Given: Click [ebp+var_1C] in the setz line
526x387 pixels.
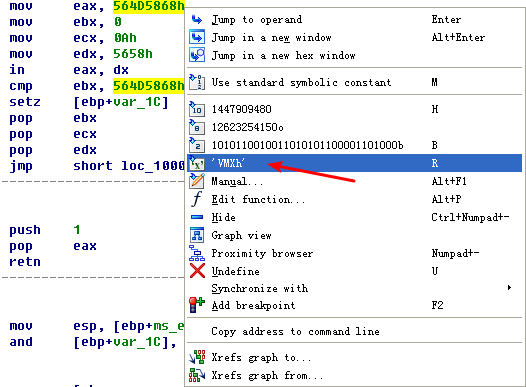Looking at the screenshot, I should [121, 102].
